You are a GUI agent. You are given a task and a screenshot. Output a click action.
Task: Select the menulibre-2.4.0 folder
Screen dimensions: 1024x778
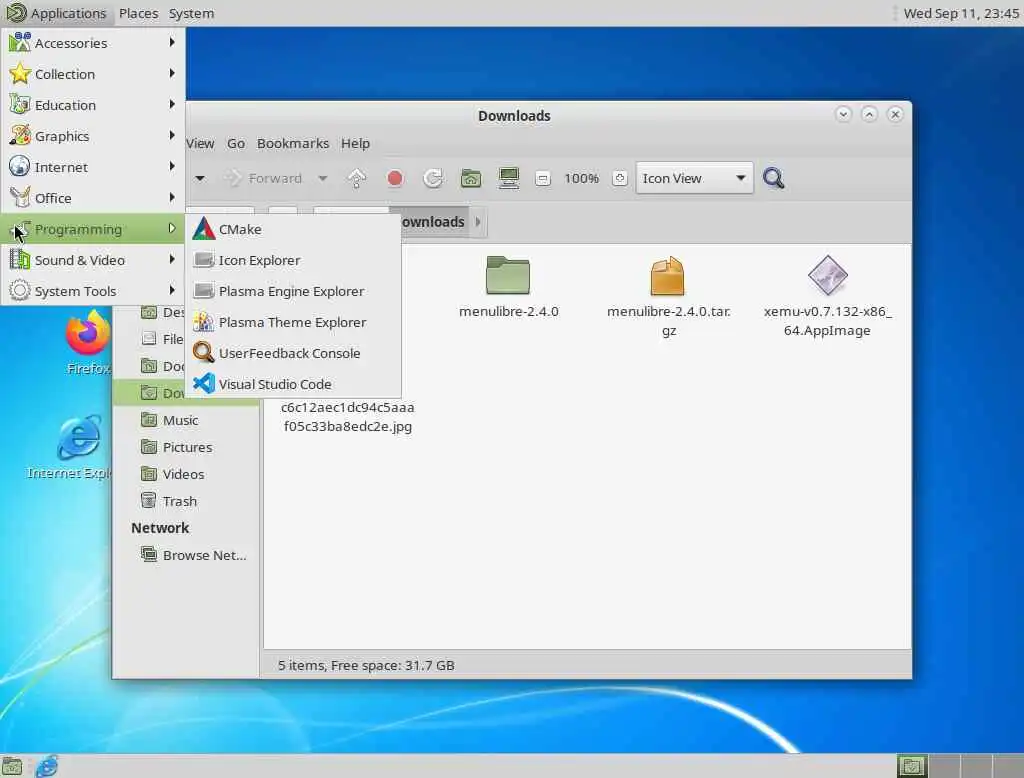pyautogui.click(x=508, y=287)
